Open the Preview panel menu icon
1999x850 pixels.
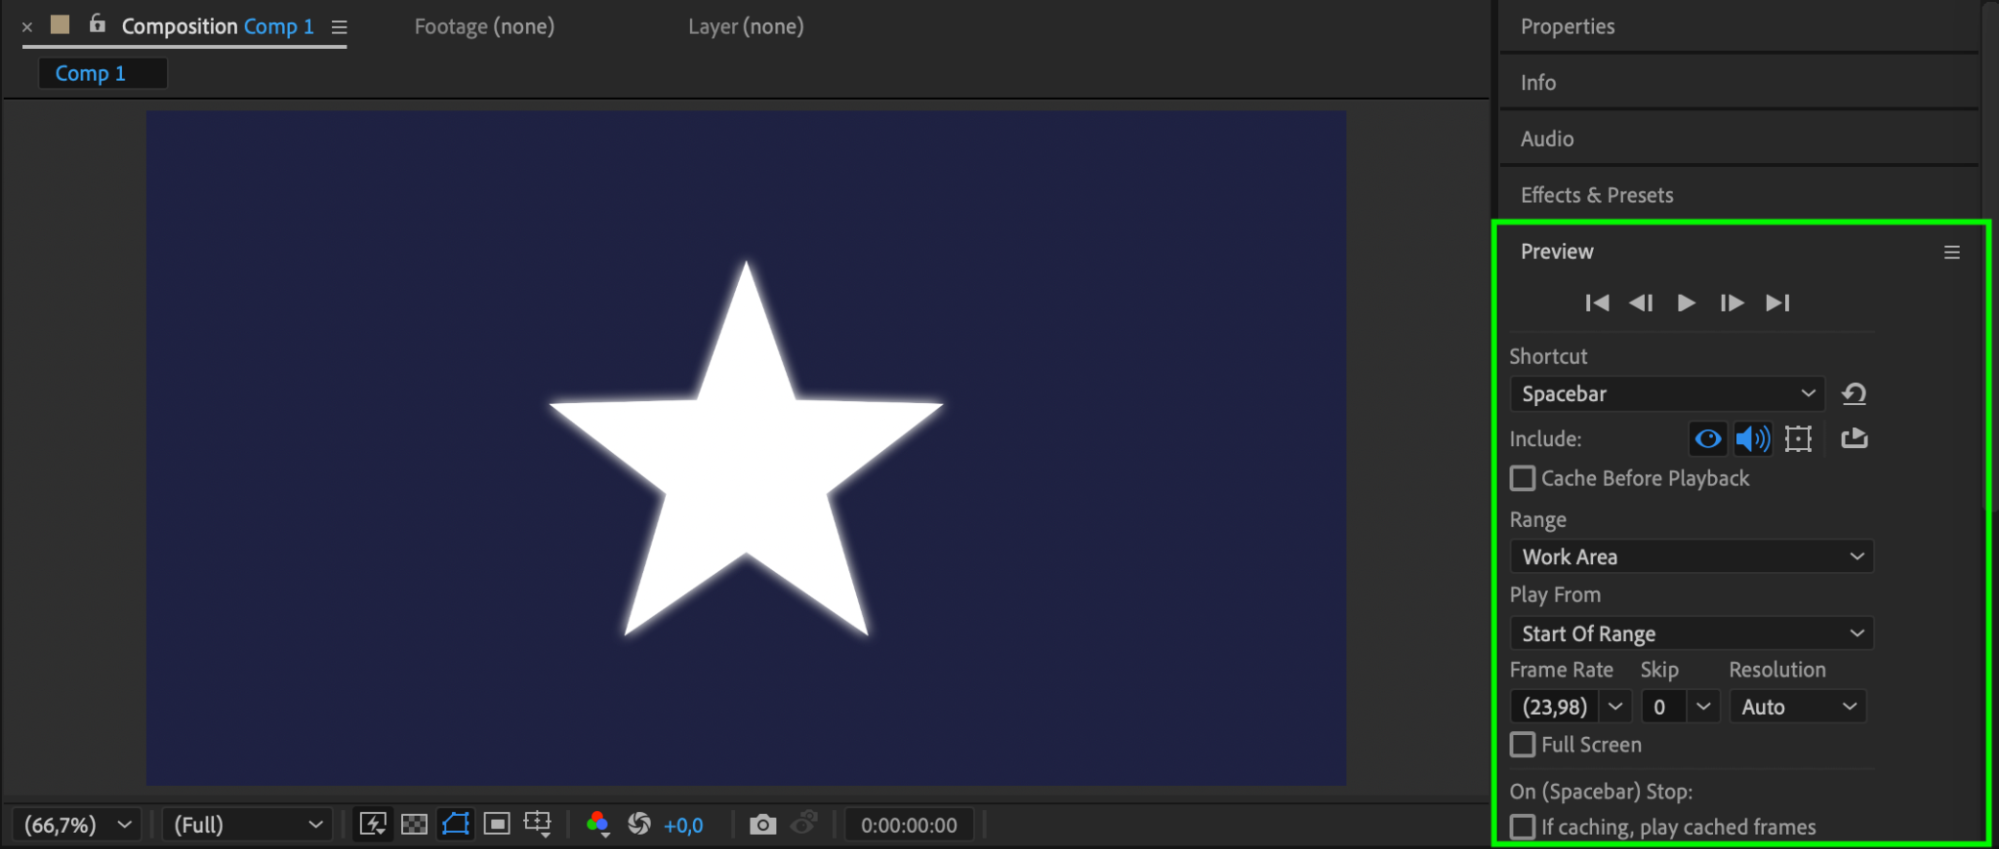pos(1951,253)
